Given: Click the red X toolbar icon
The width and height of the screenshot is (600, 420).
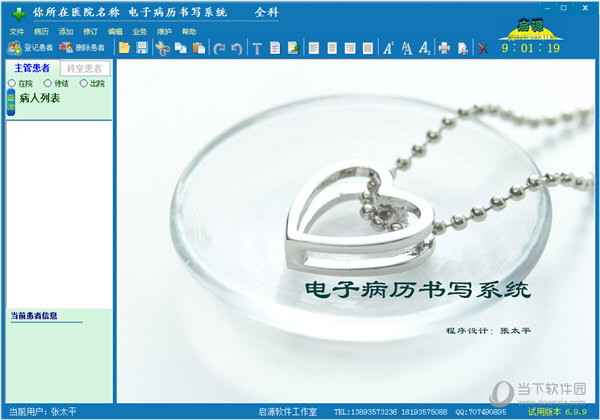Looking at the screenshot, I should coord(483,49).
